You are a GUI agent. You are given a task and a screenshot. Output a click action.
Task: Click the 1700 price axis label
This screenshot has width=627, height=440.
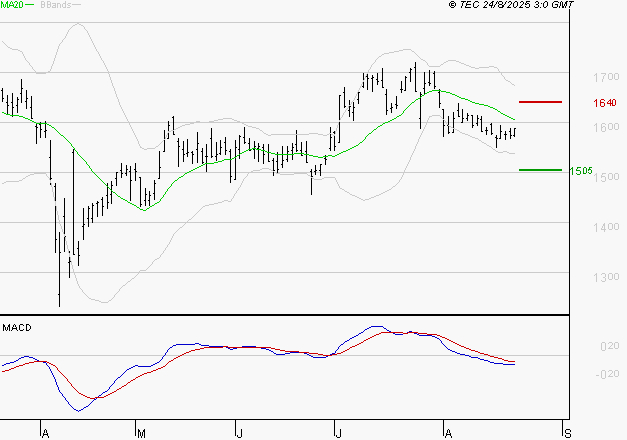[606, 77]
